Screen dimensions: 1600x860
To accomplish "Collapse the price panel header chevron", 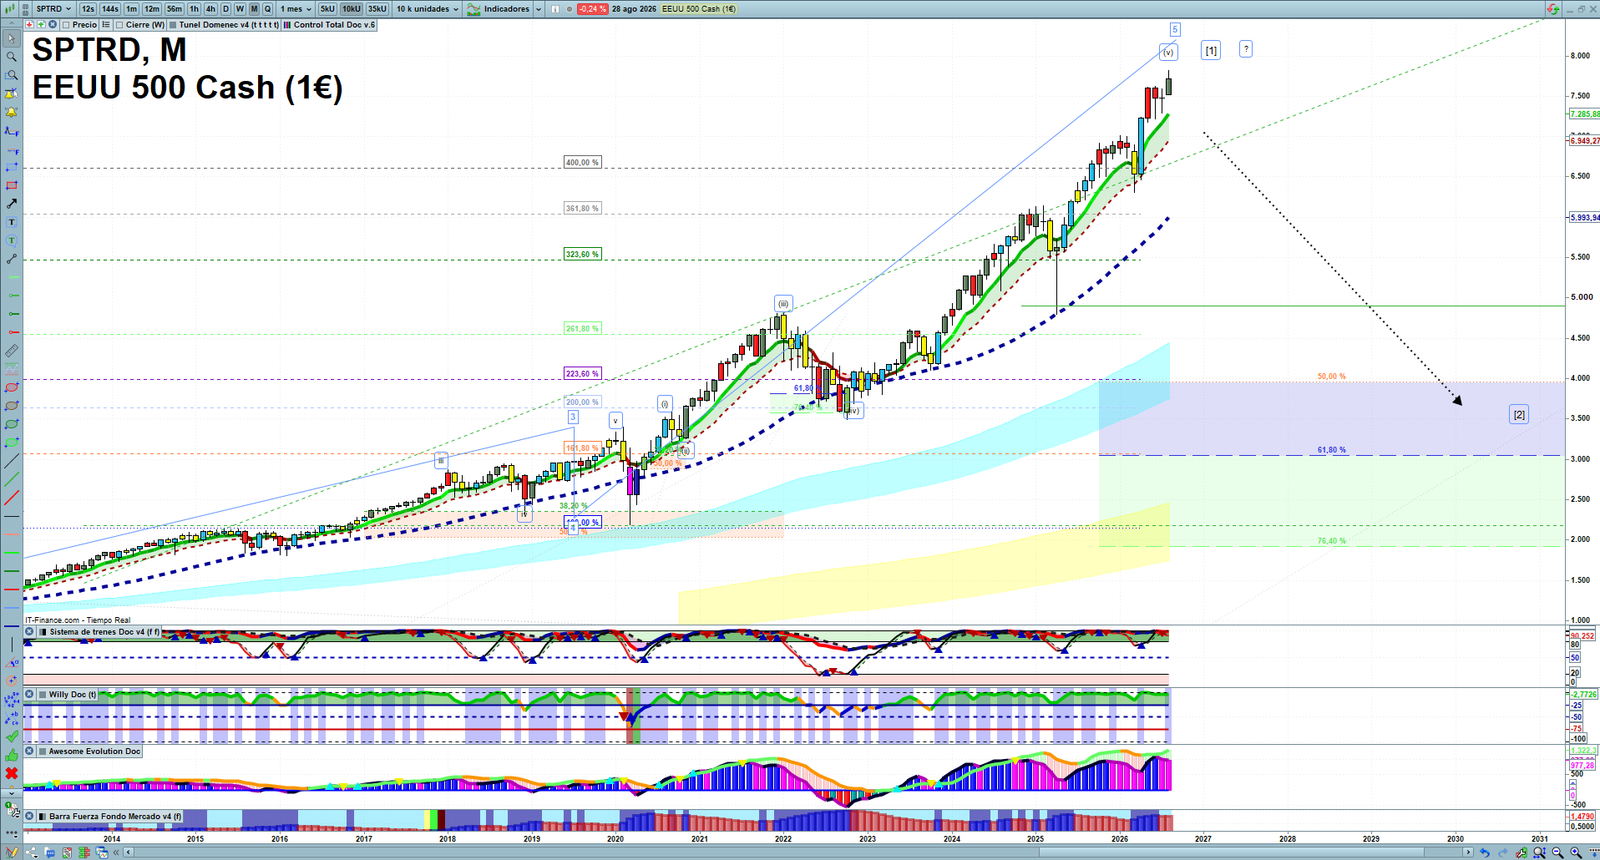I will click(x=11, y=24).
